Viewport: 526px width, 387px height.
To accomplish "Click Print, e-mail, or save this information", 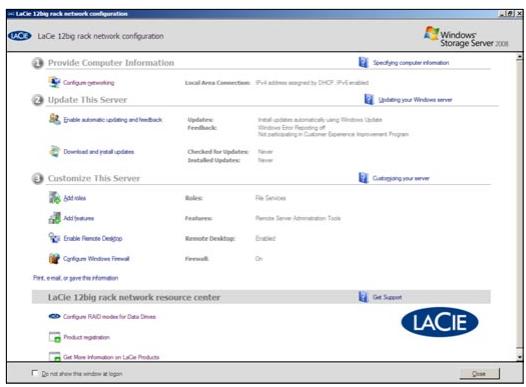I will [x=75, y=278].
